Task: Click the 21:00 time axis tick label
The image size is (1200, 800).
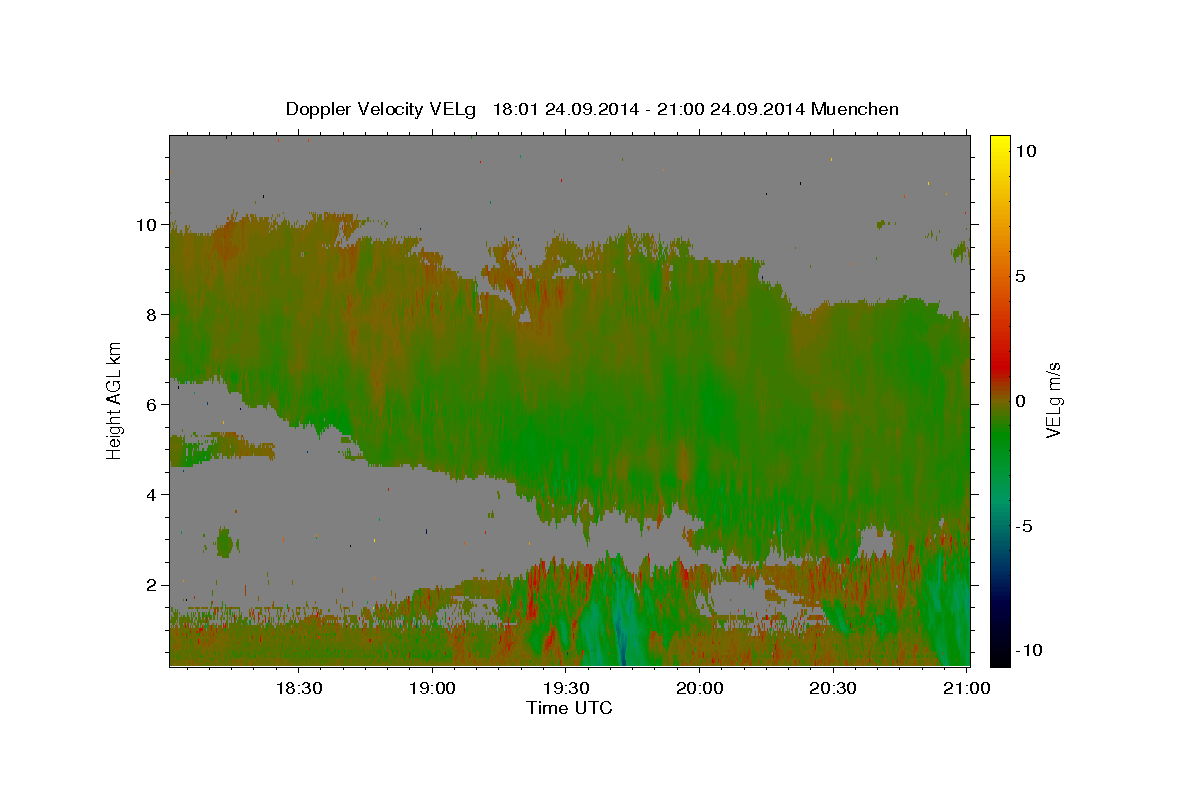Action: pos(966,689)
